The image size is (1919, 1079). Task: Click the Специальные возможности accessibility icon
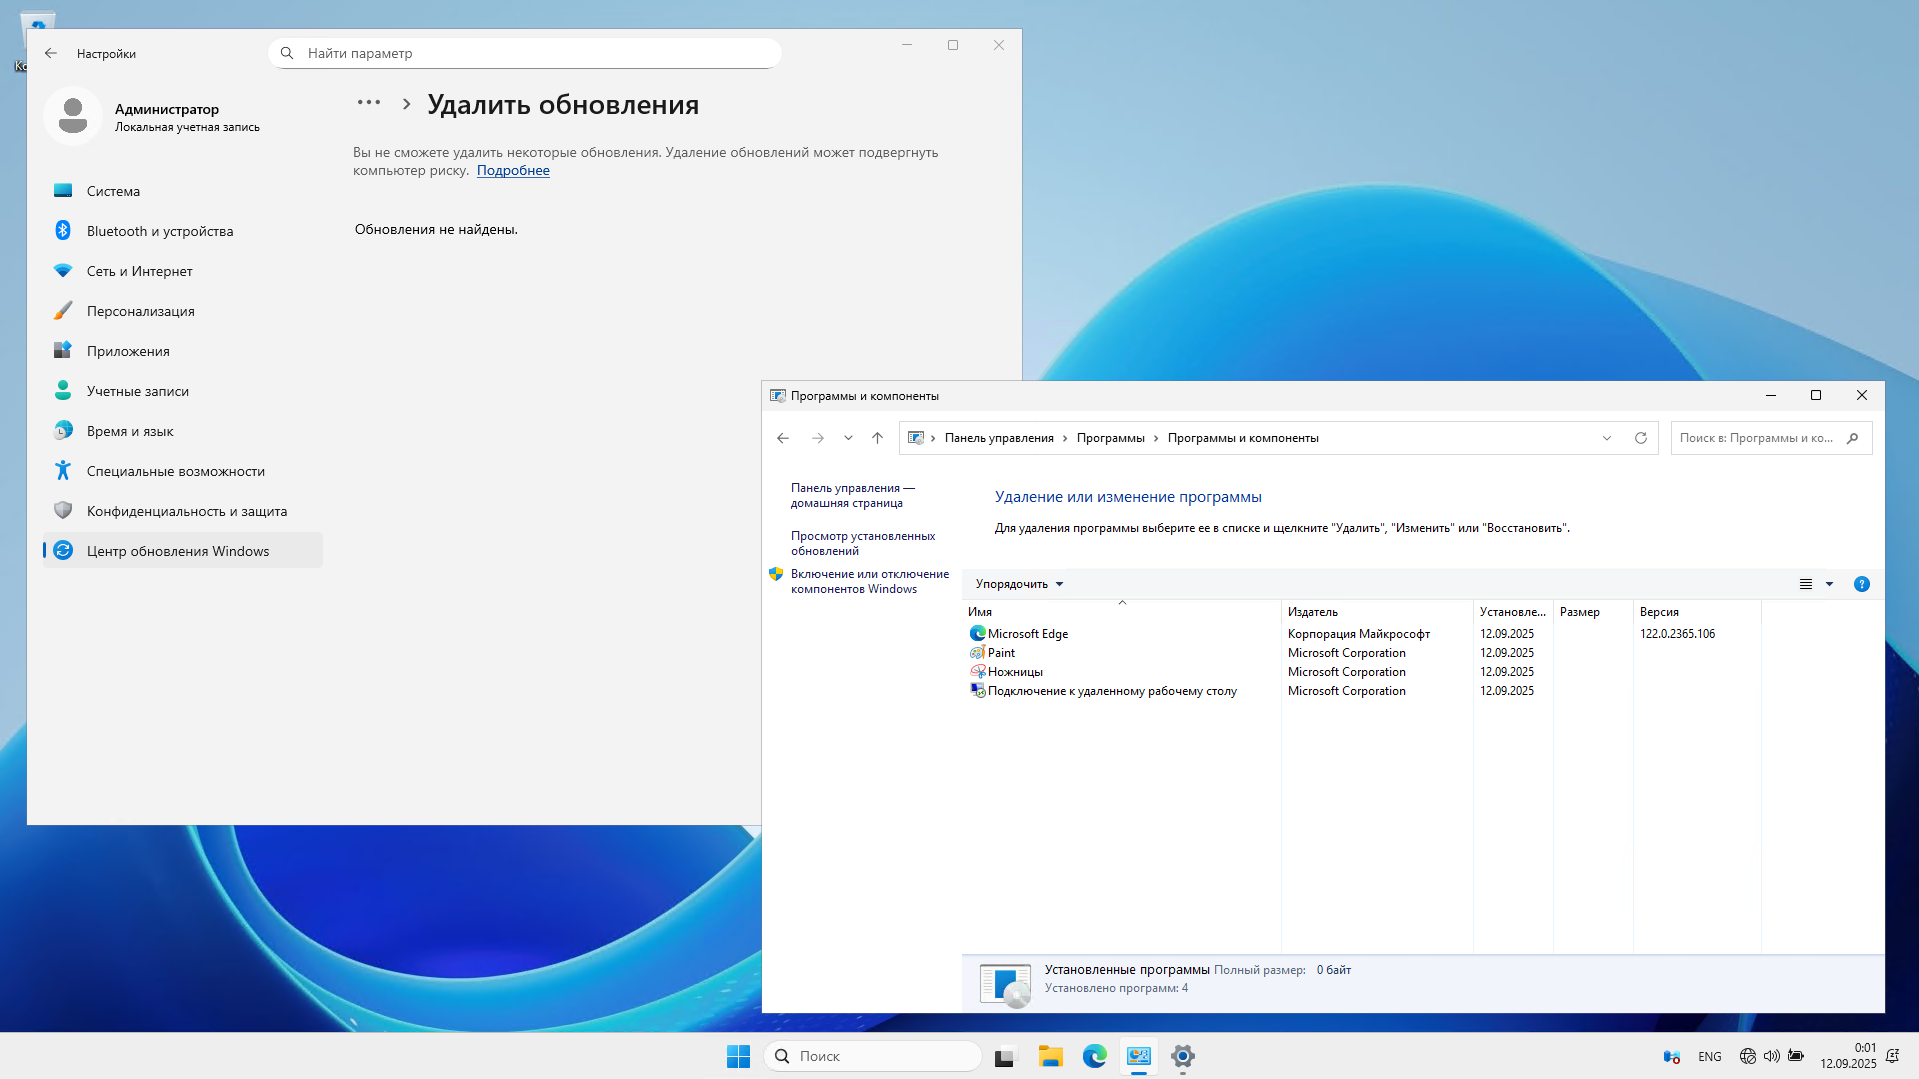(x=63, y=470)
